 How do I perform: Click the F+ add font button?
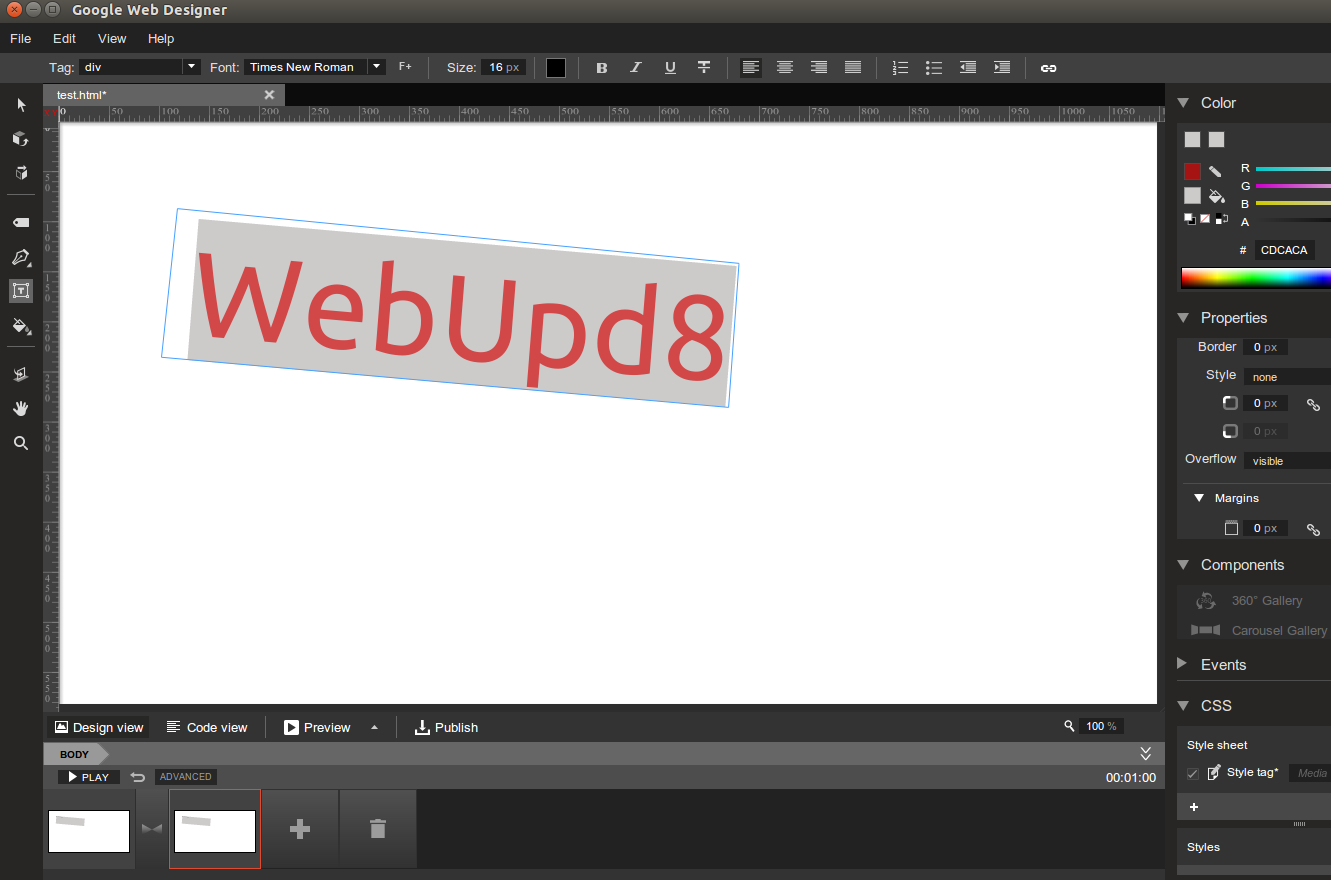pyautogui.click(x=405, y=67)
